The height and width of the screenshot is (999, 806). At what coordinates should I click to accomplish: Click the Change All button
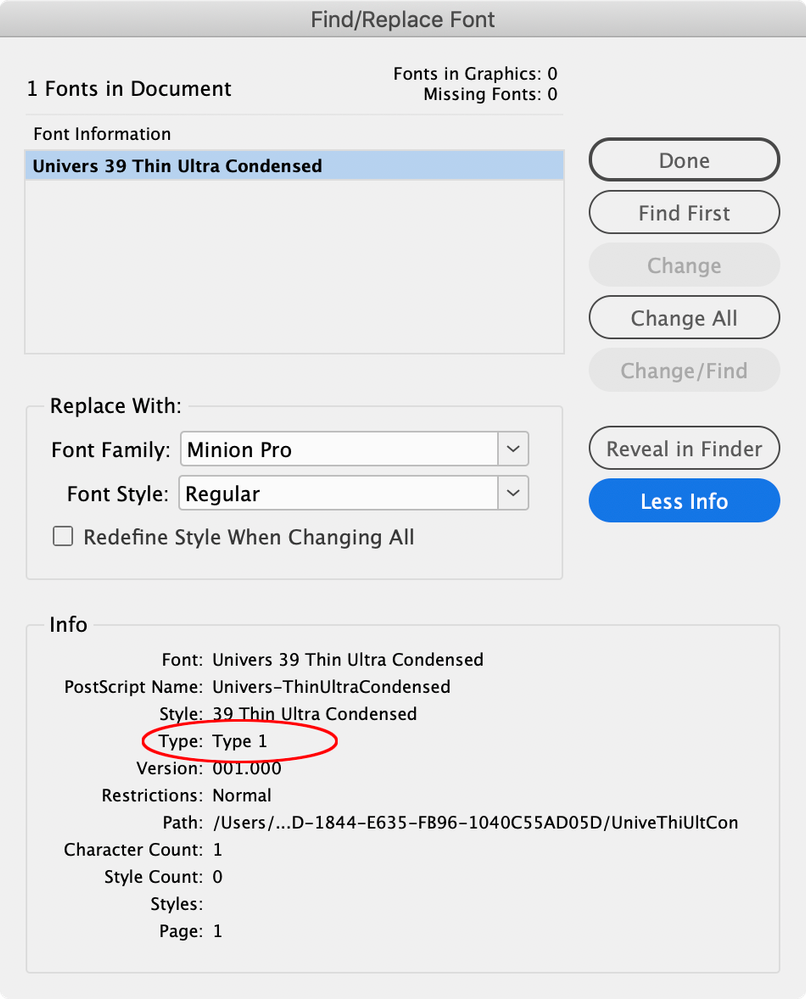(684, 318)
